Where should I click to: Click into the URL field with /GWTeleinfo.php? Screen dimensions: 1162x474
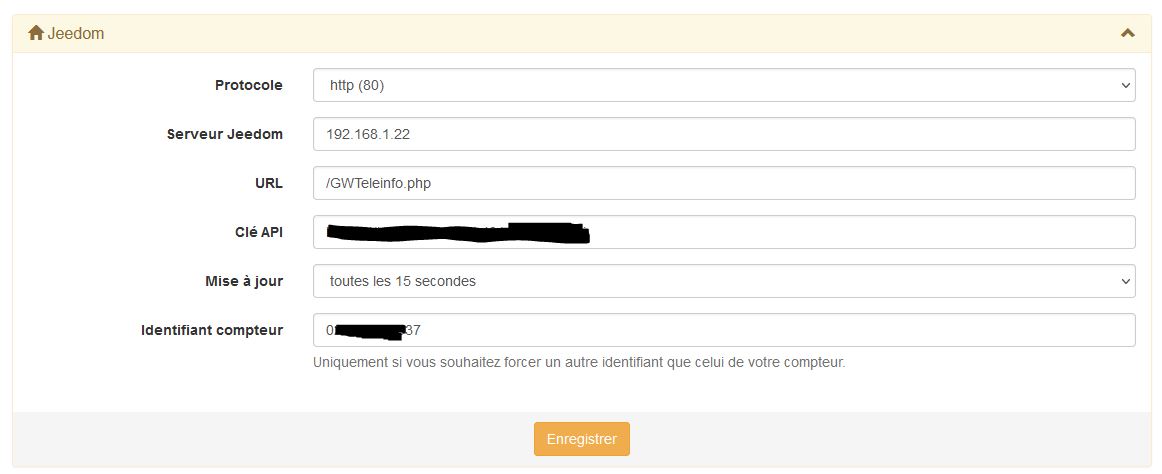[724, 183]
